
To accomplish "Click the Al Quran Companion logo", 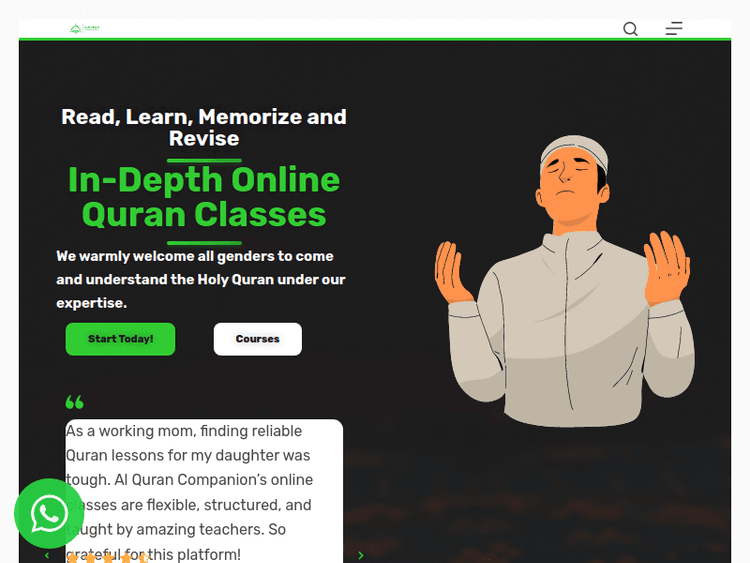I will click(85, 29).
